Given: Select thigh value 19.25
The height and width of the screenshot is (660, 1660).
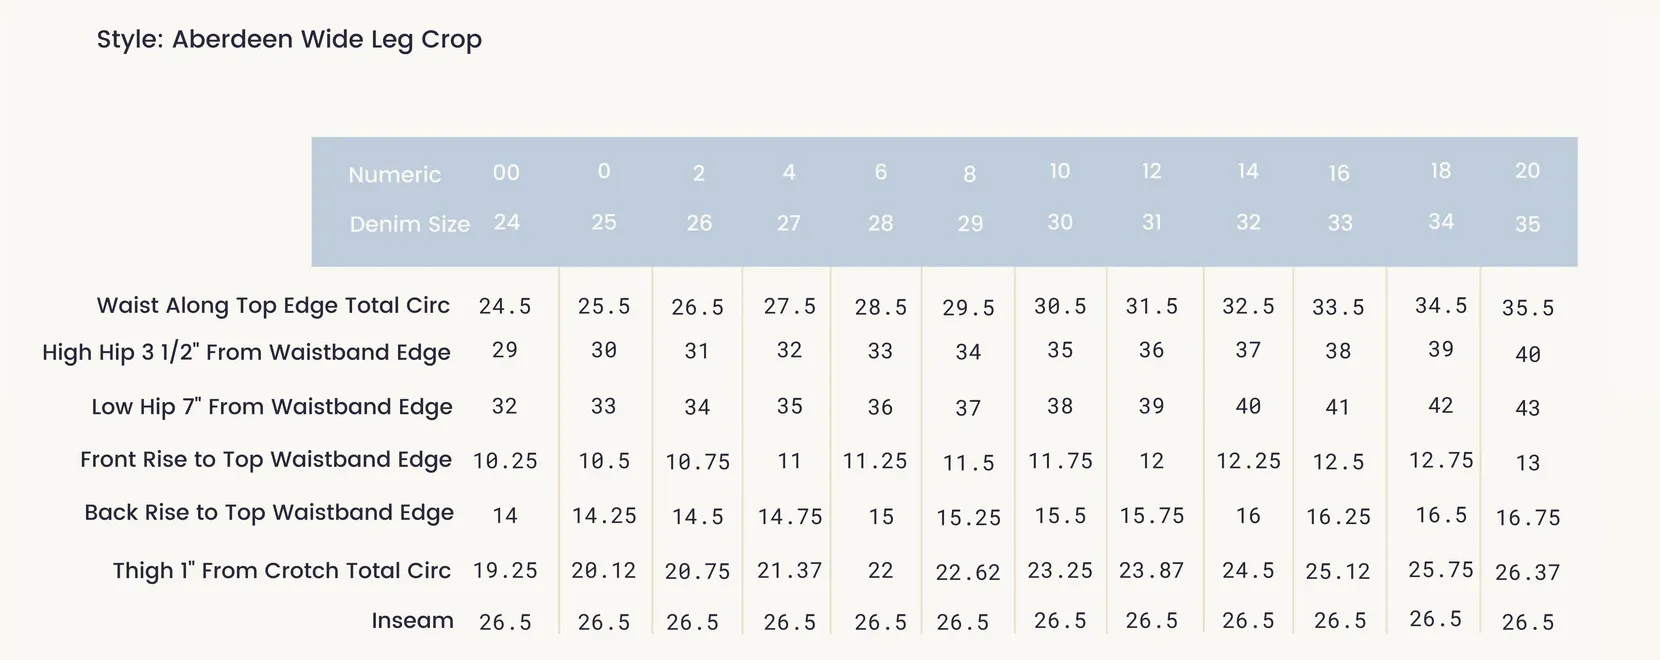Looking at the screenshot, I should [505, 570].
